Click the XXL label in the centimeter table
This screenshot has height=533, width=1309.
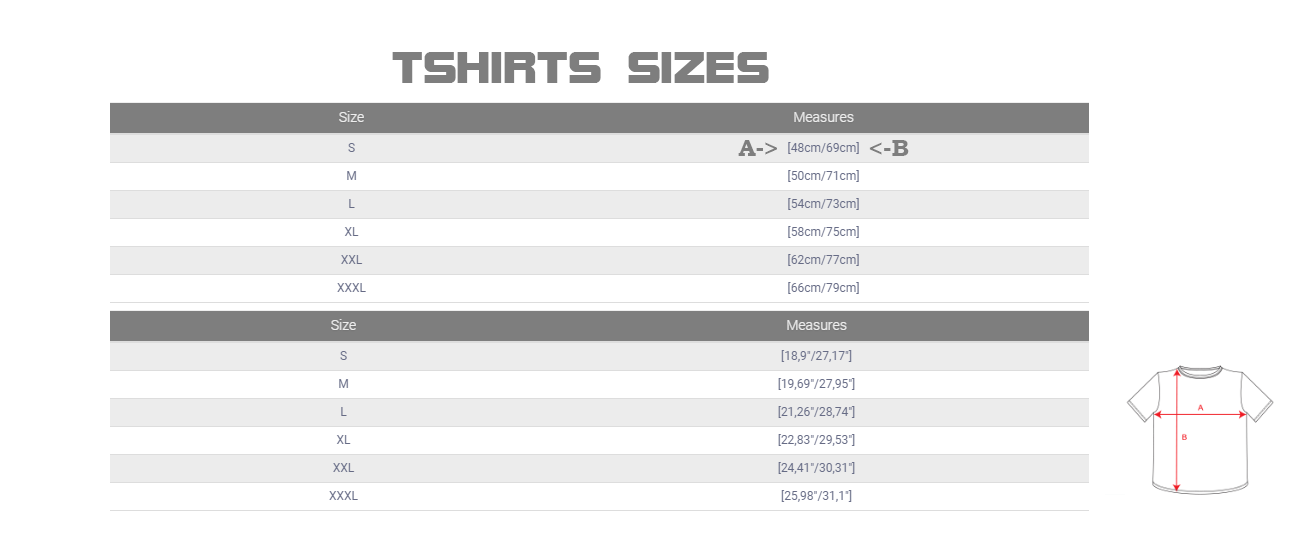pyautogui.click(x=351, y=260)
